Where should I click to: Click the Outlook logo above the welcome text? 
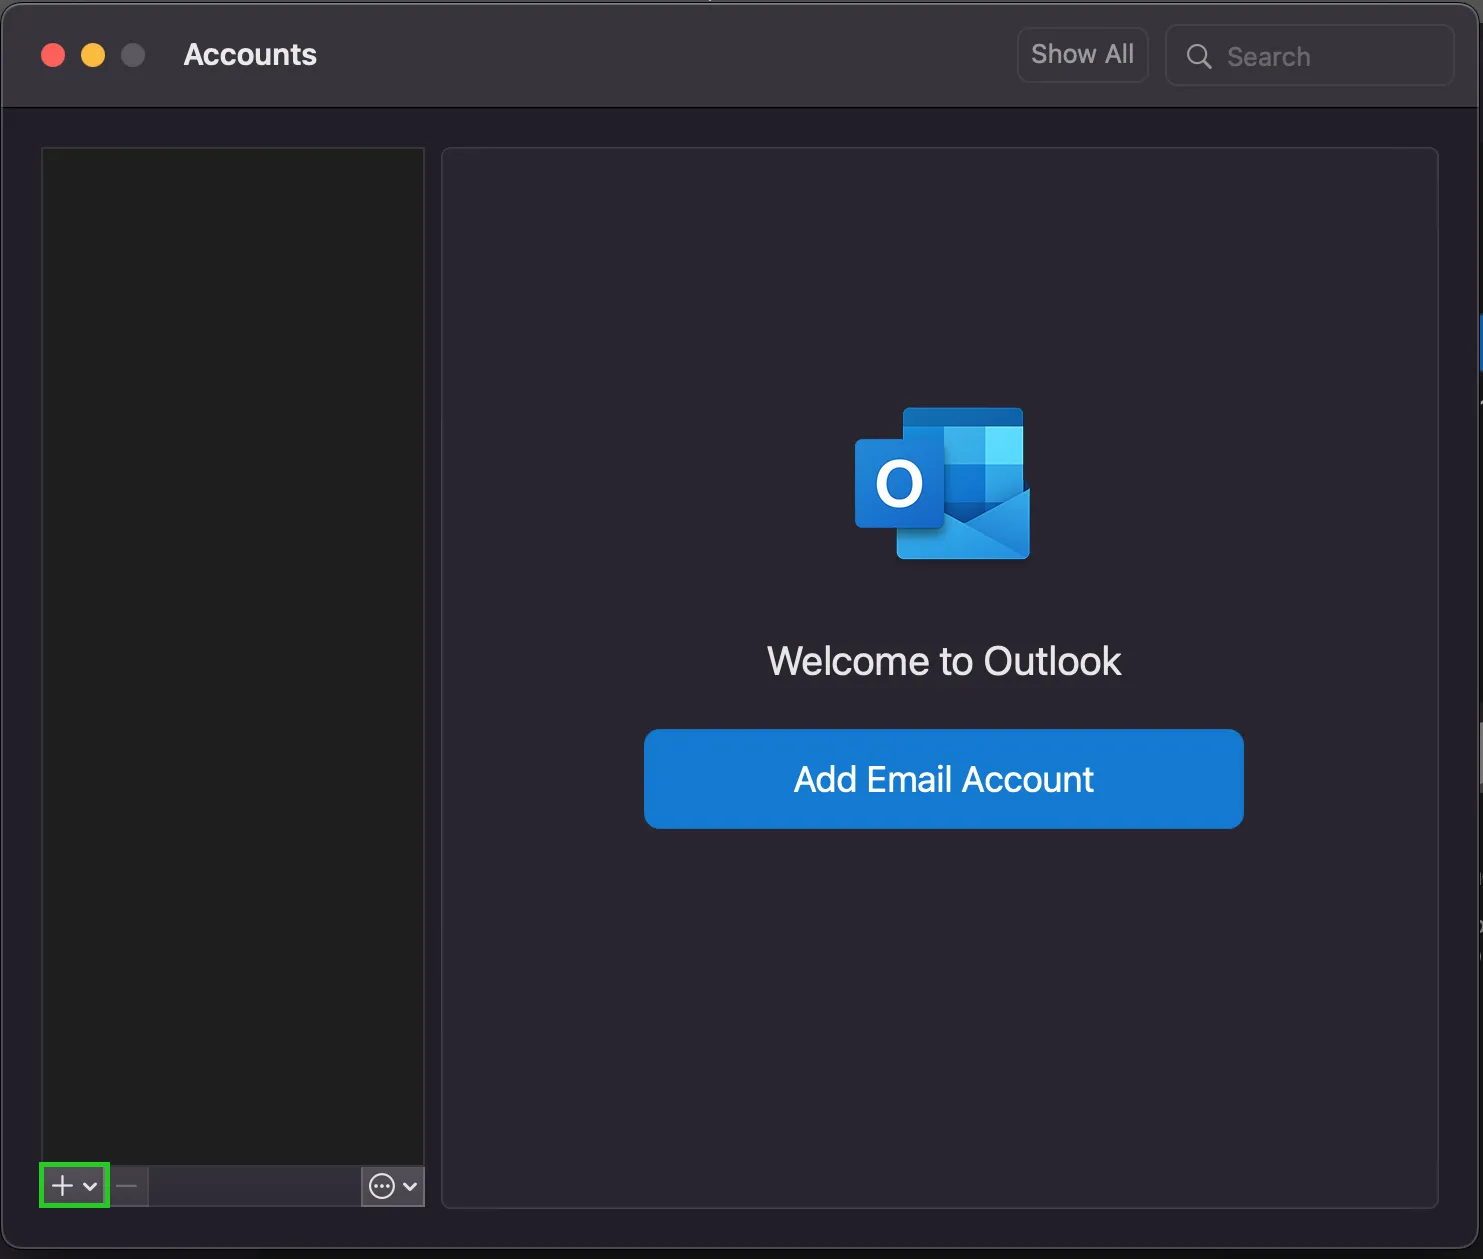pyautogui.click(x=941, y=484)
